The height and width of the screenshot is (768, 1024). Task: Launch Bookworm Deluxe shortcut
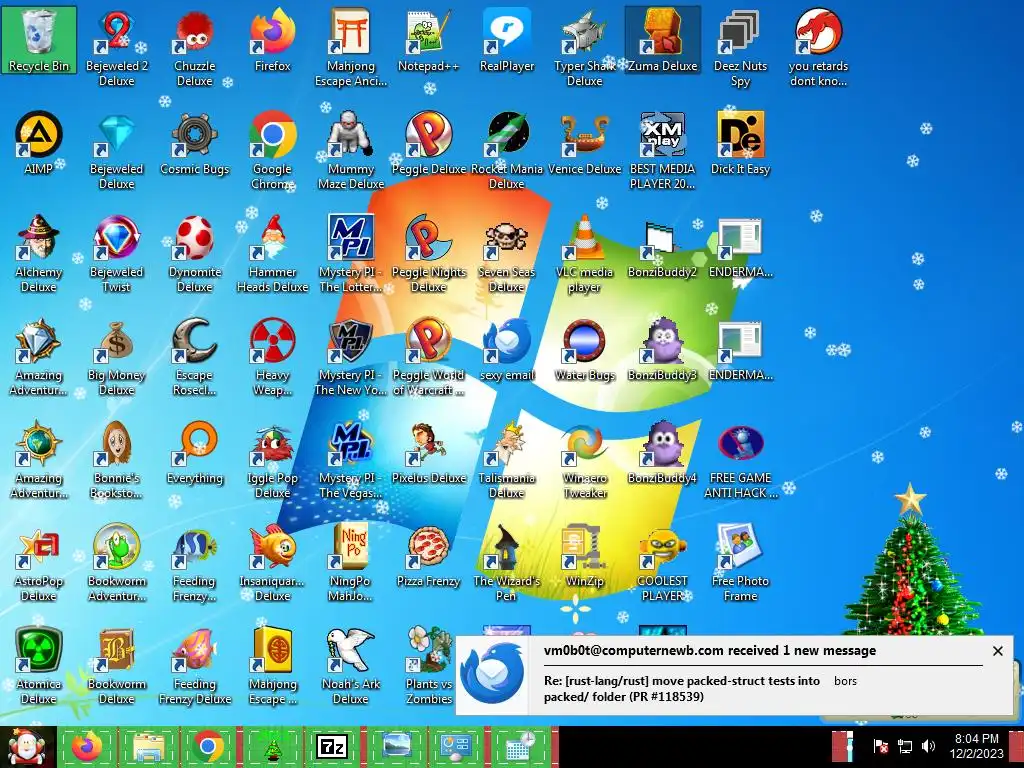pos(116,666)
